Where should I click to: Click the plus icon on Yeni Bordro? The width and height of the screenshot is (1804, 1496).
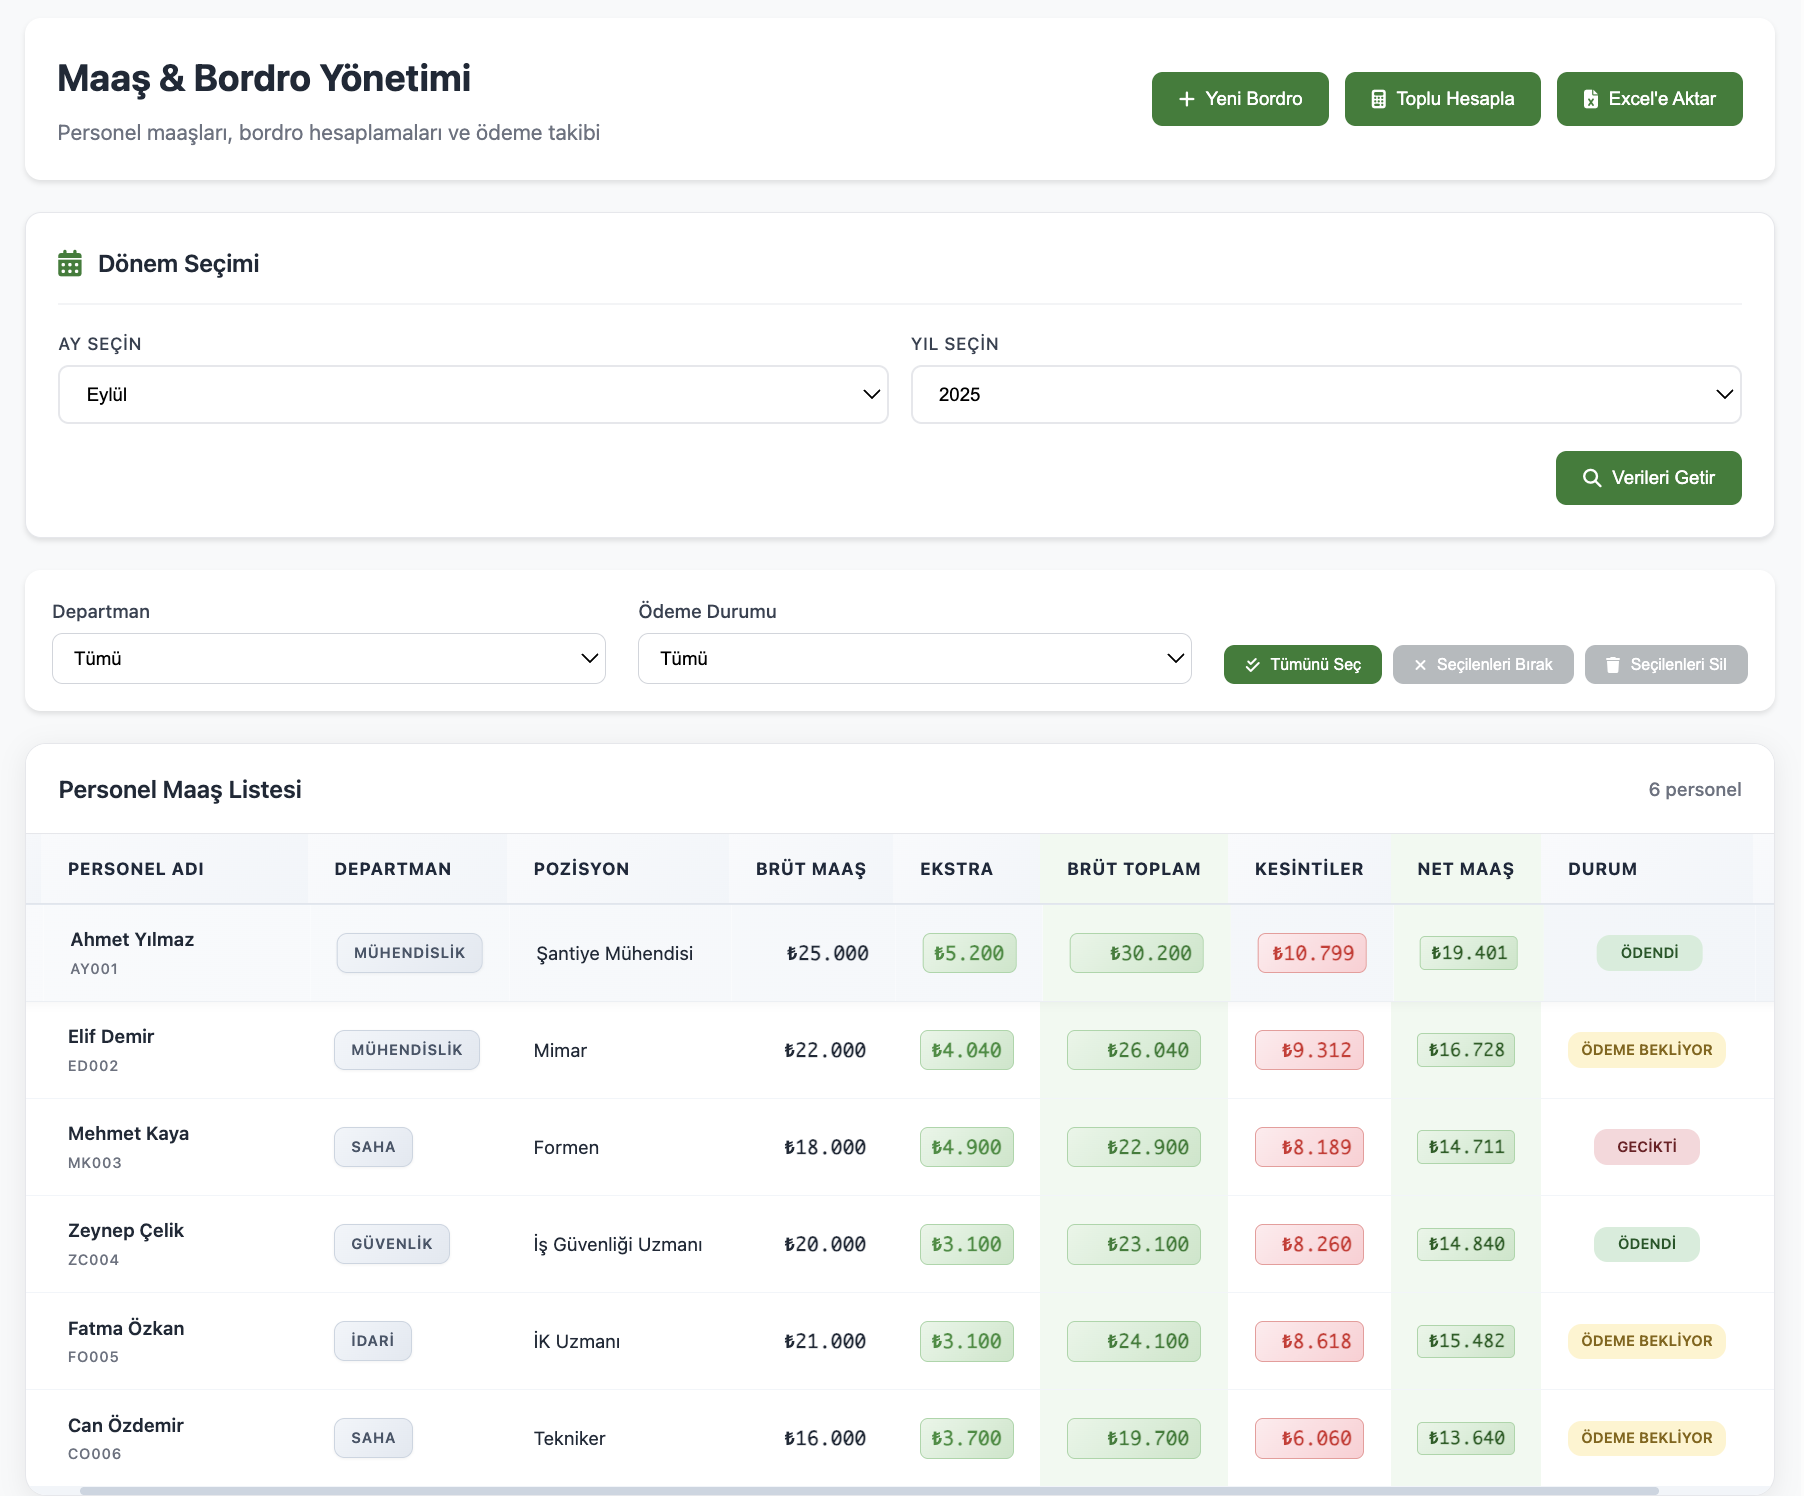point(1186,99)
